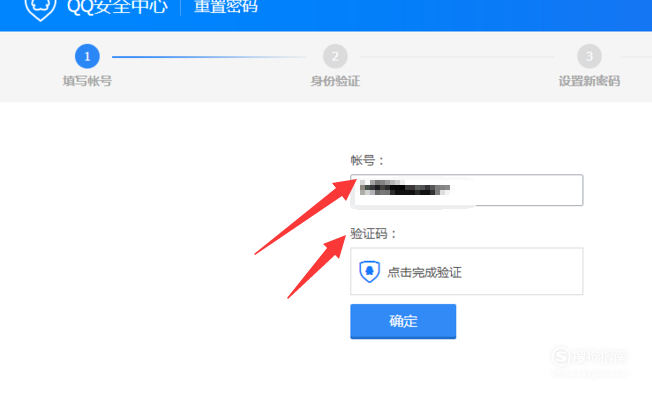
Task: Click the 搜狗指南 watermark text
Action: pos(600,356)
